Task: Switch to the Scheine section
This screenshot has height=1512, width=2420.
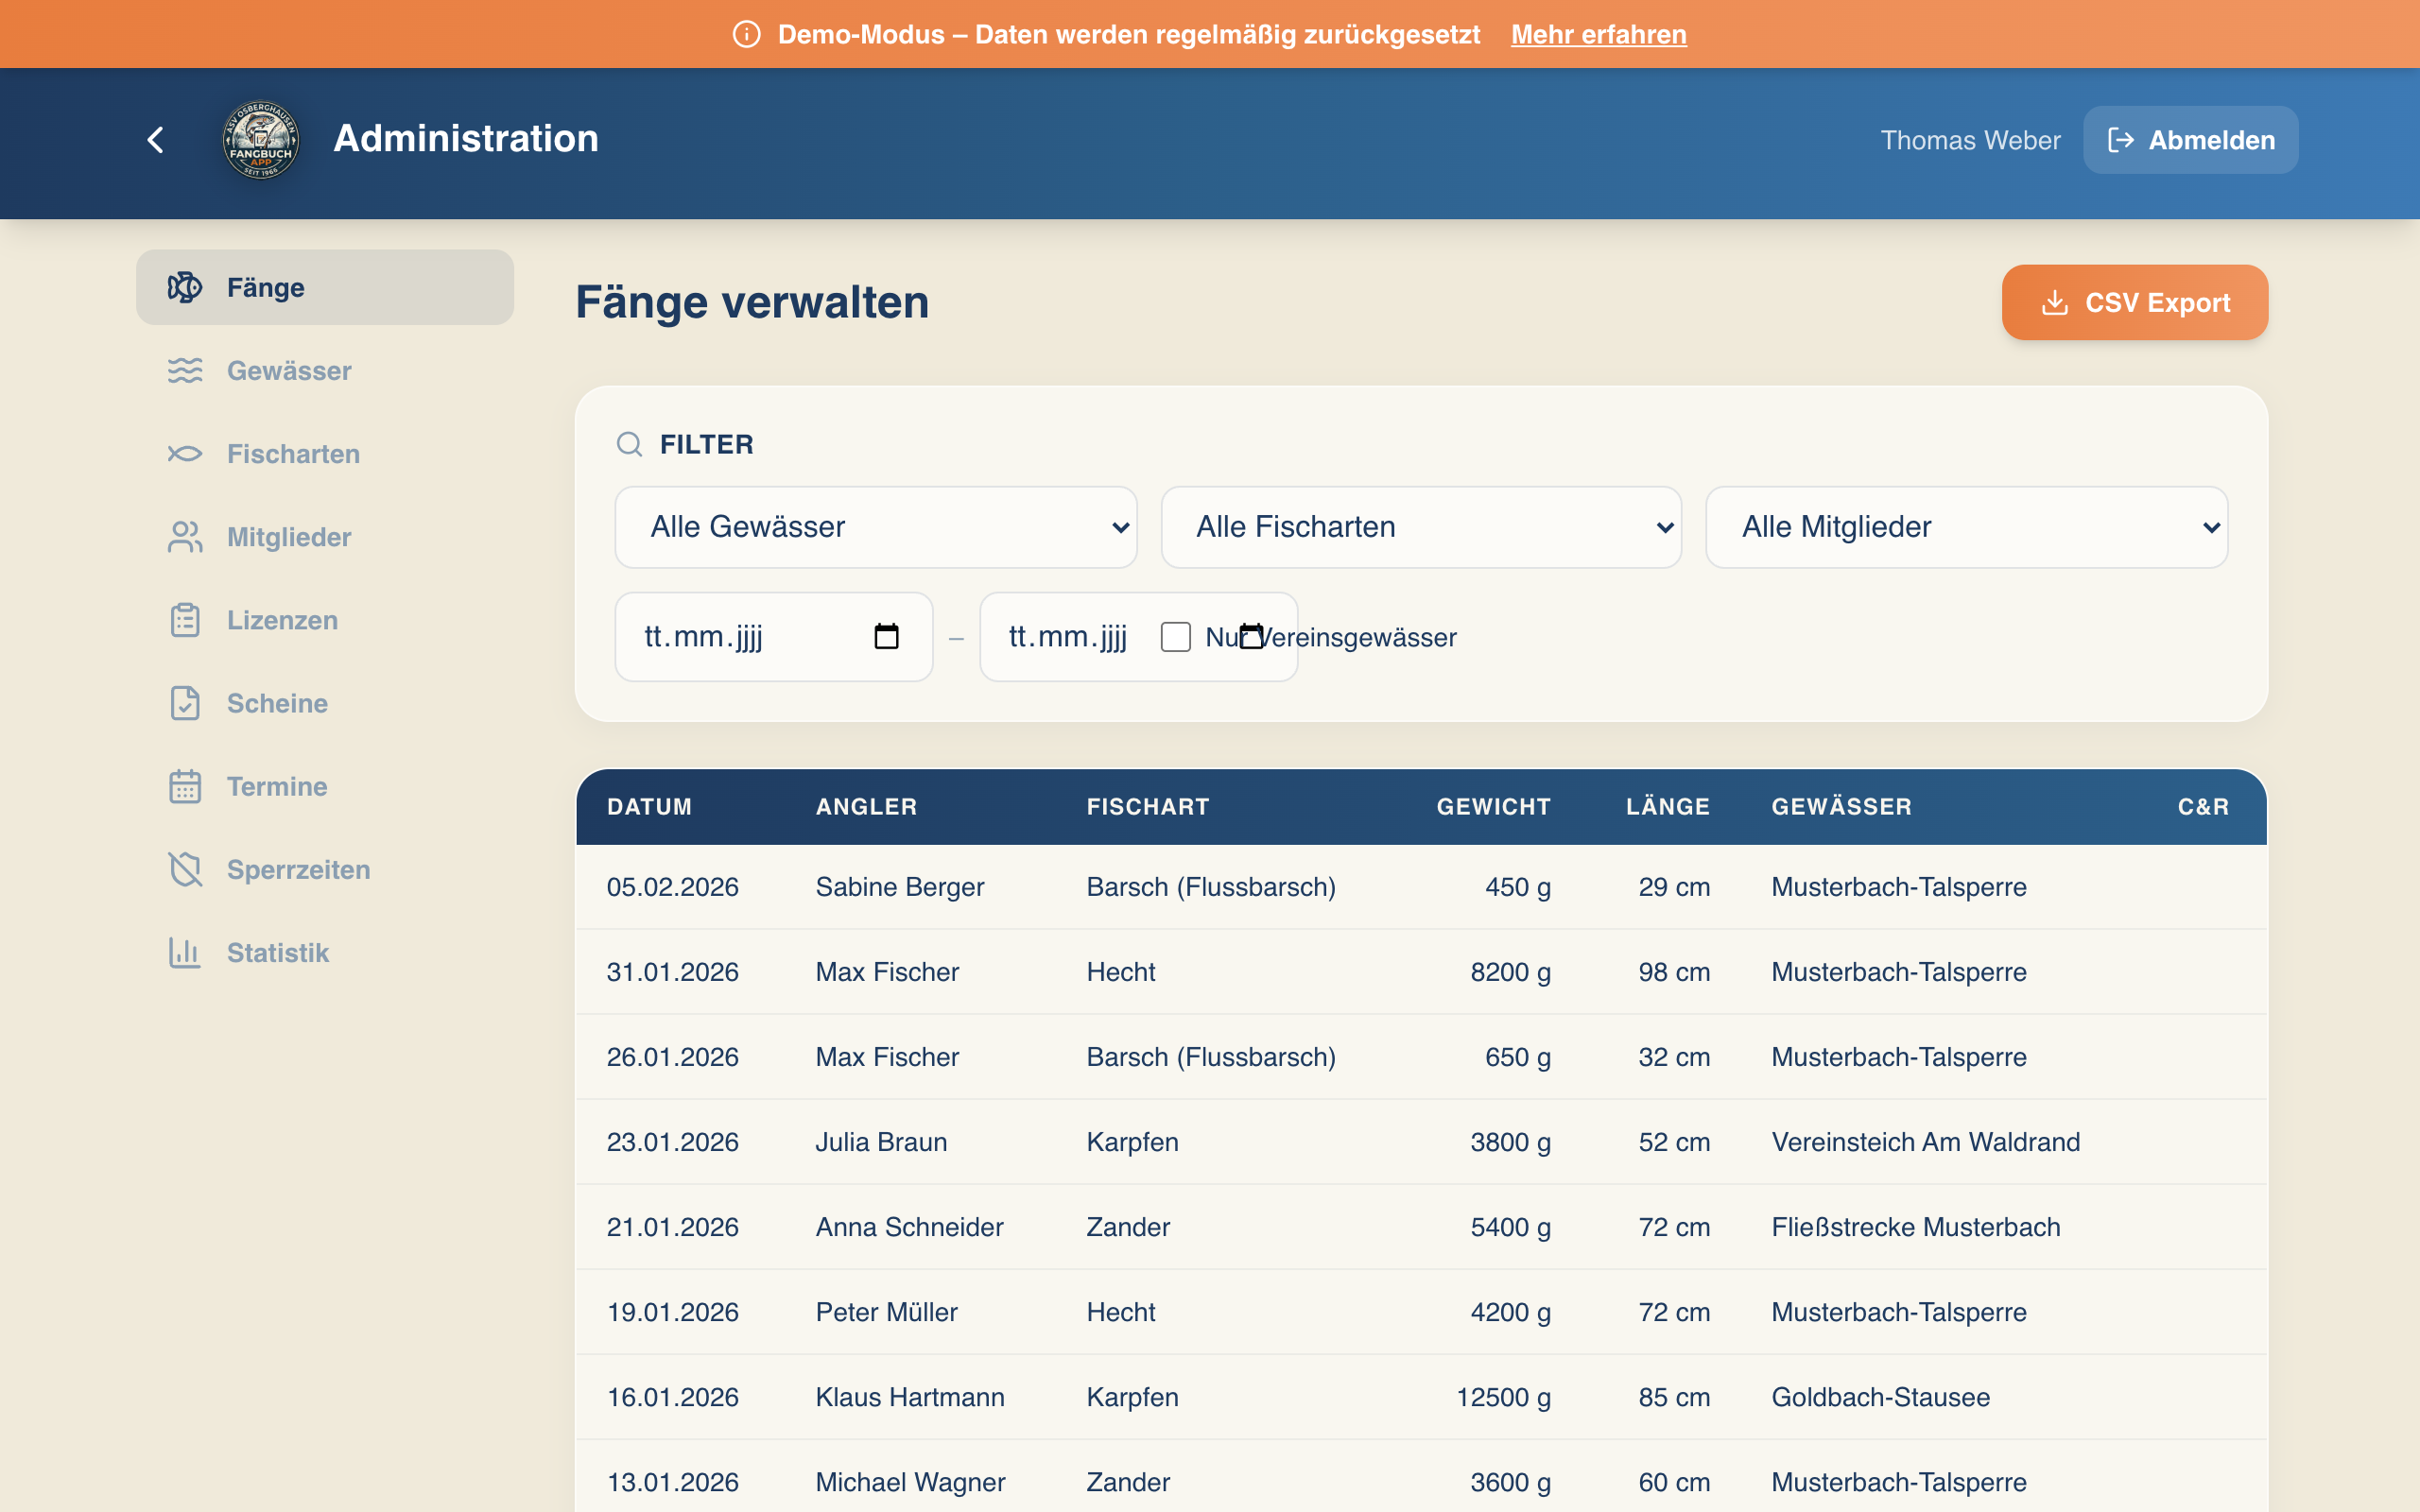Action: tap(277, 703)
